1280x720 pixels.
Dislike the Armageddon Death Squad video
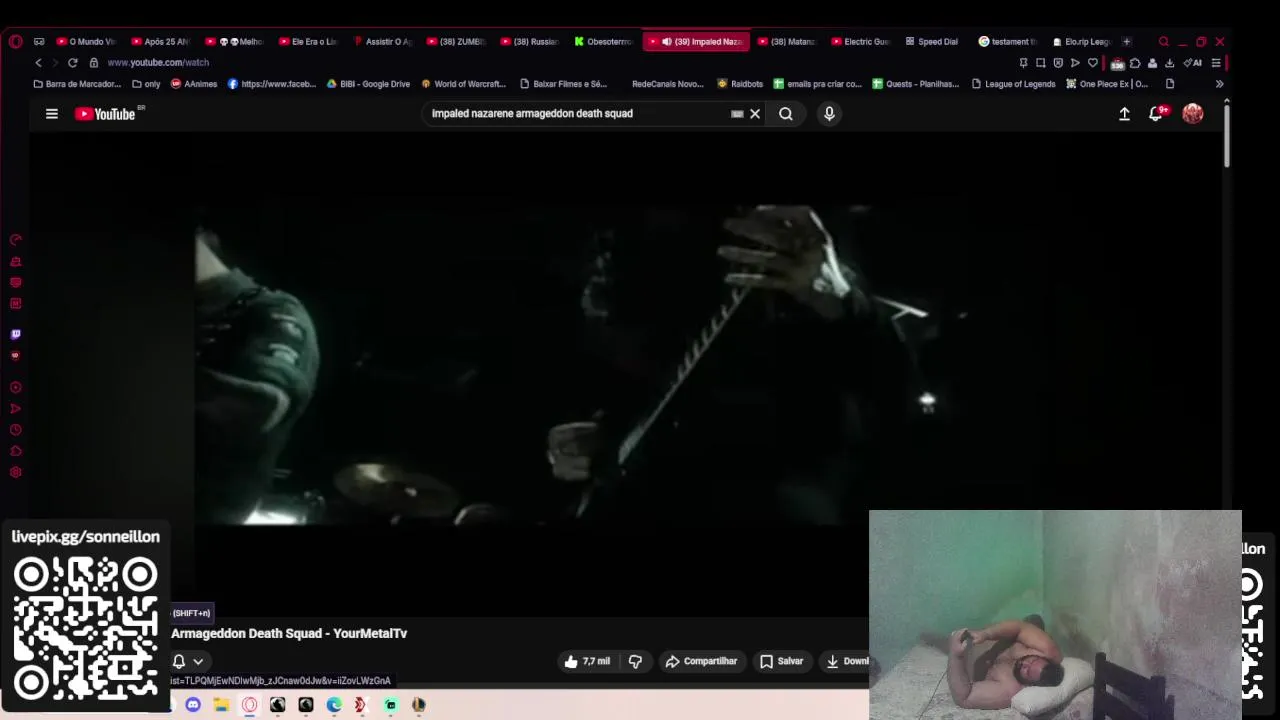[635, 661]
